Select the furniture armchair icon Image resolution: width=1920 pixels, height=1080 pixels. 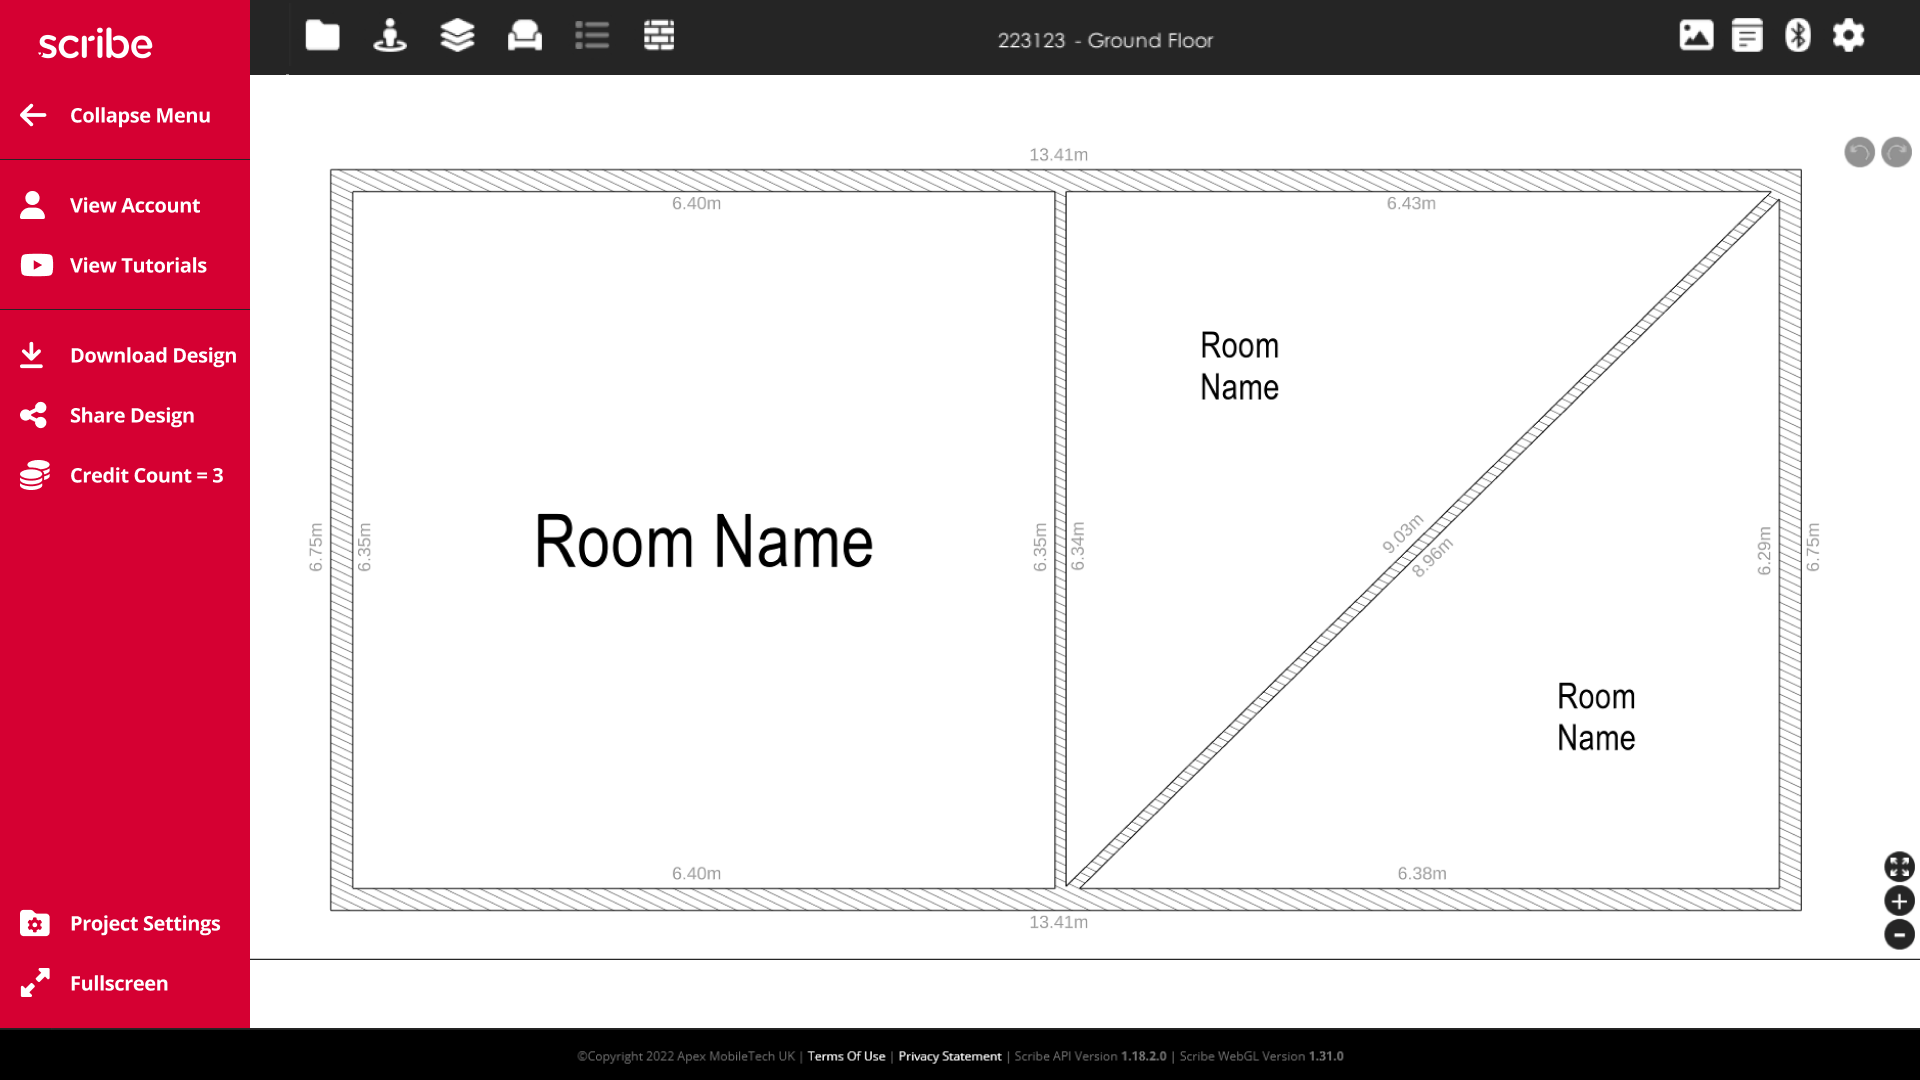click(524, 36)
